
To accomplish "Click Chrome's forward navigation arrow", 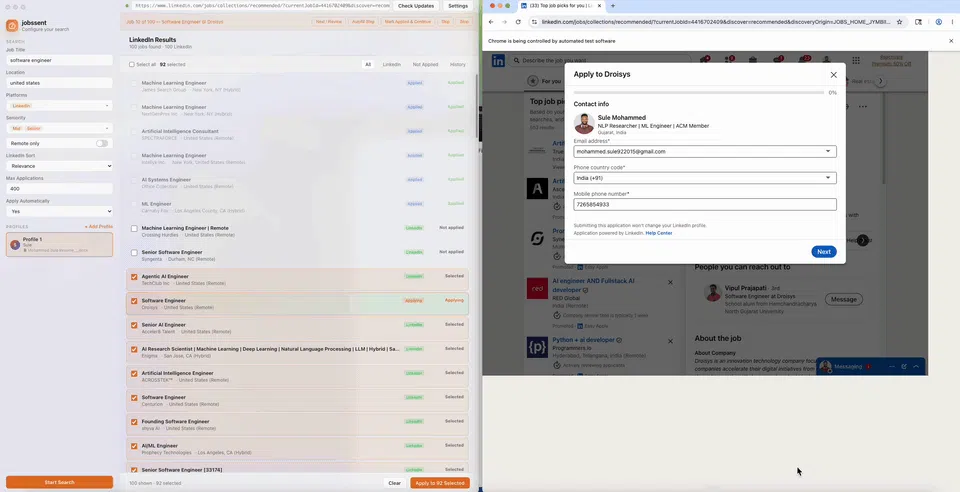I will pos(504,22).
